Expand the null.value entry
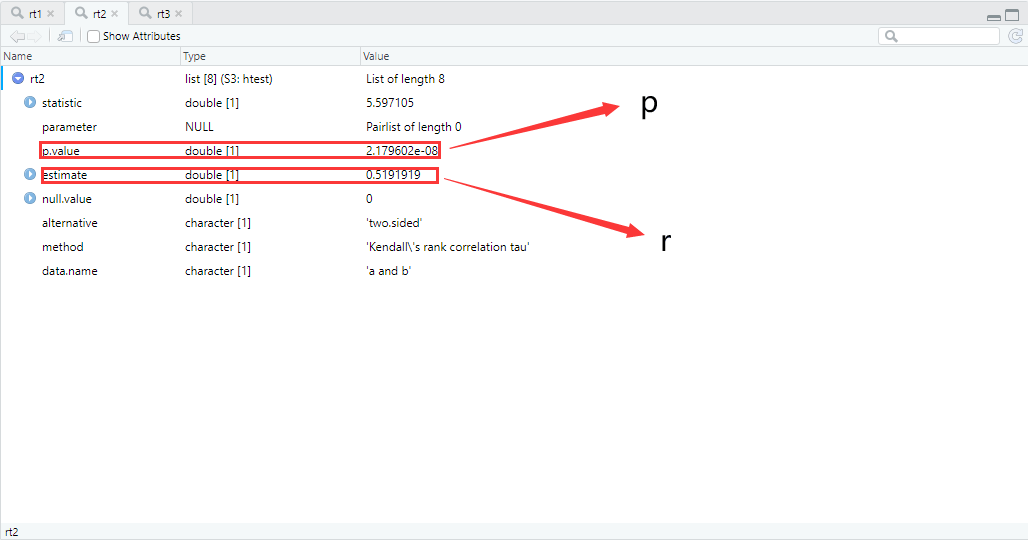The width and height of the screenshot is (1028, 540). point(30,199)
